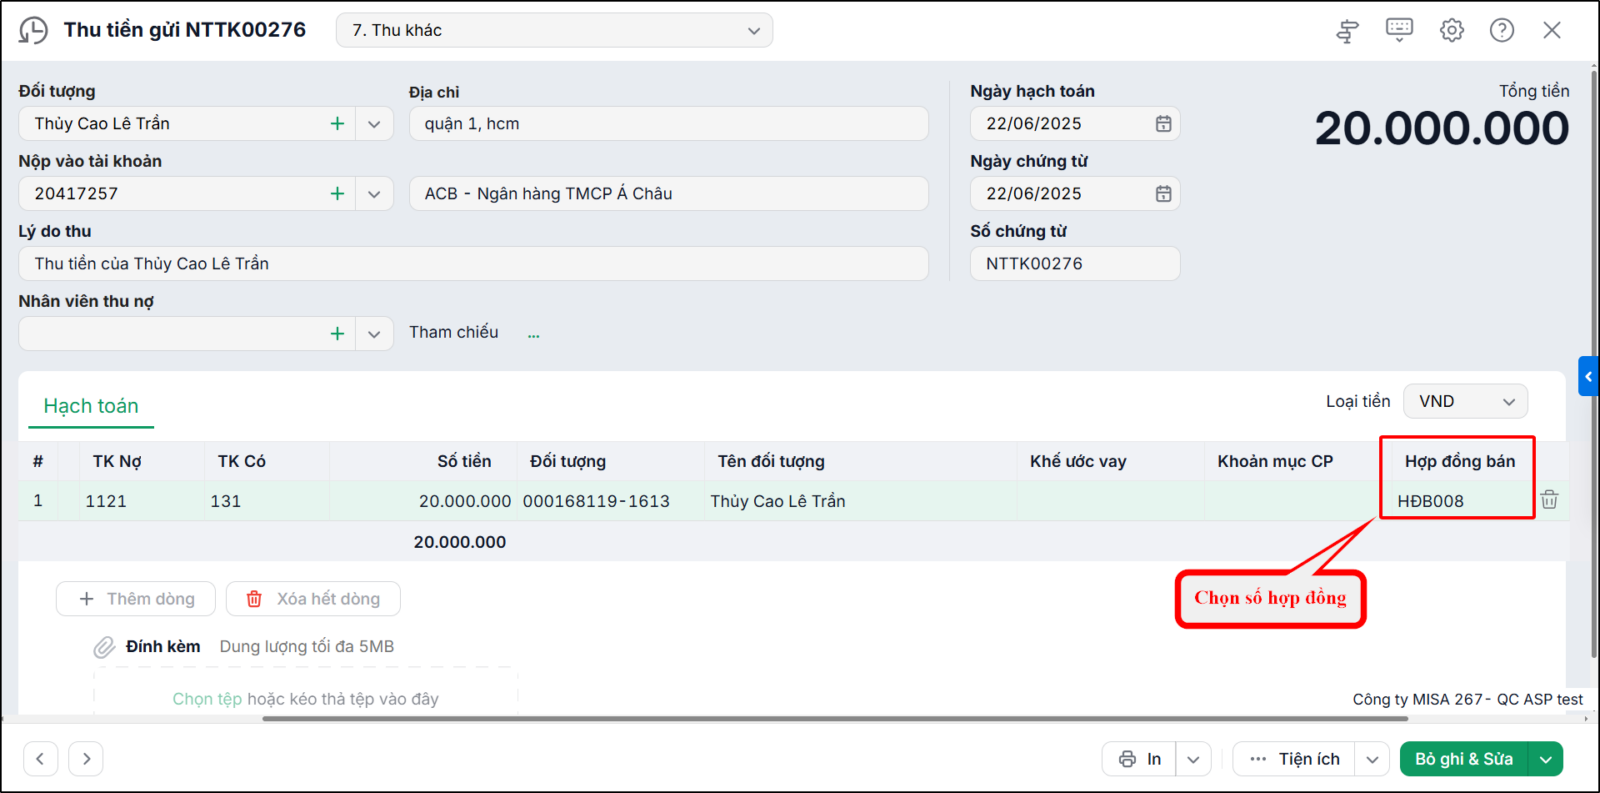1600x793 pixels.
Task: Open settings gear icon in header
Action: point(1452,30)
